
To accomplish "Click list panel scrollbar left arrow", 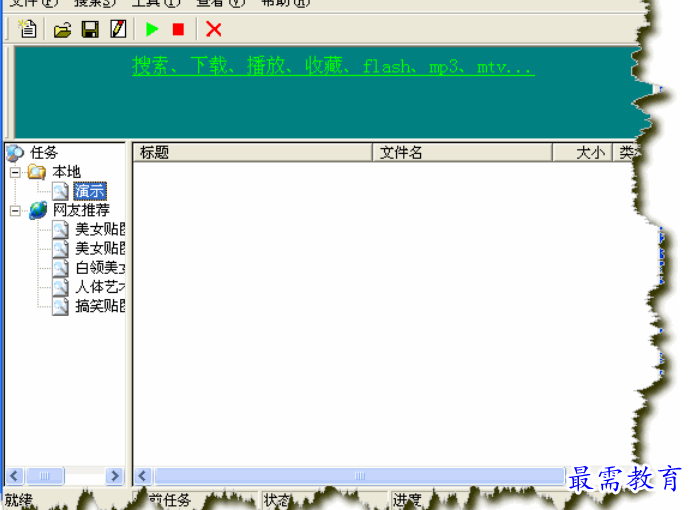I will 143,476.
